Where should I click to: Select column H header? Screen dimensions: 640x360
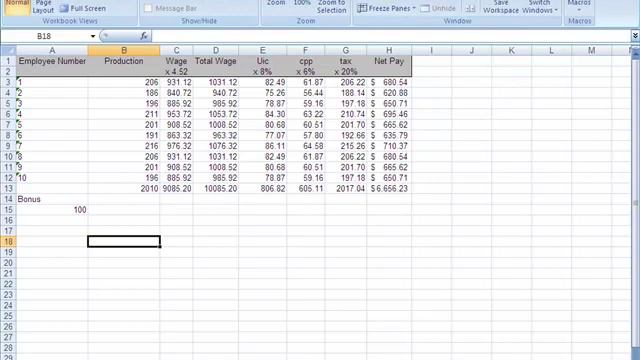coord(389,51)
